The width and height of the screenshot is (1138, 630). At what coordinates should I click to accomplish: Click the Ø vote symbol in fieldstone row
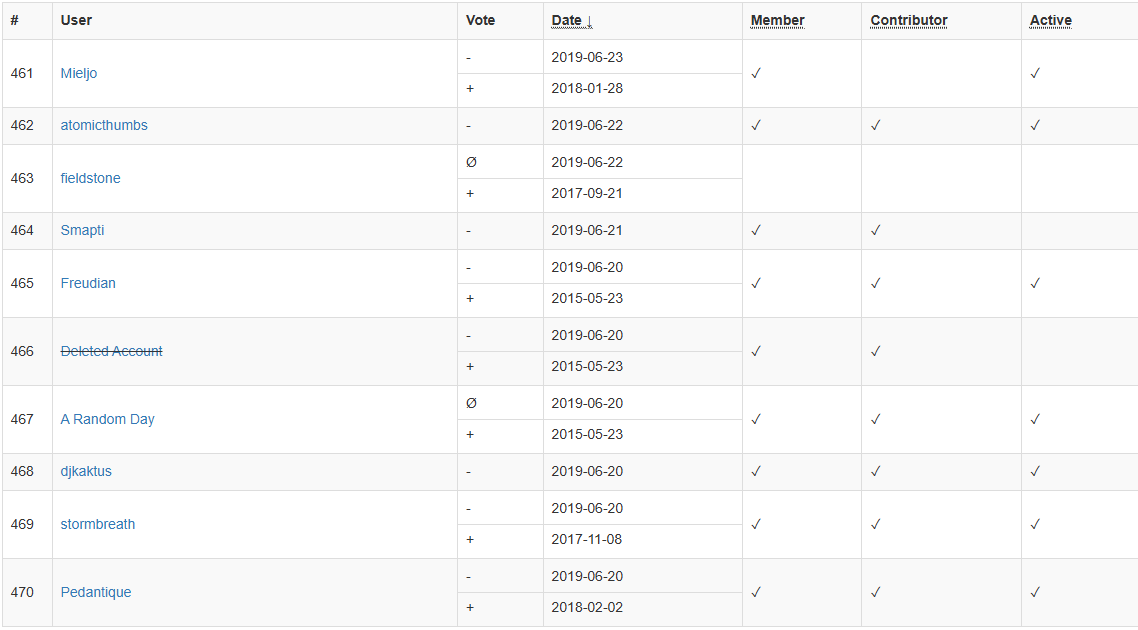pos(471,162)
